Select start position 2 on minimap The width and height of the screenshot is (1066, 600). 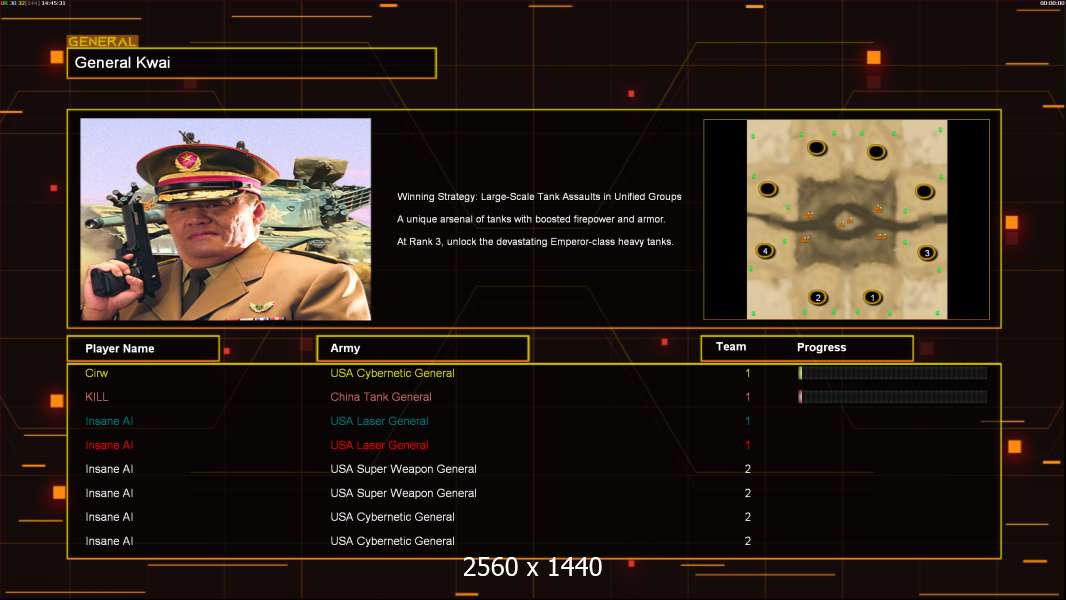(x=818, y=297)
